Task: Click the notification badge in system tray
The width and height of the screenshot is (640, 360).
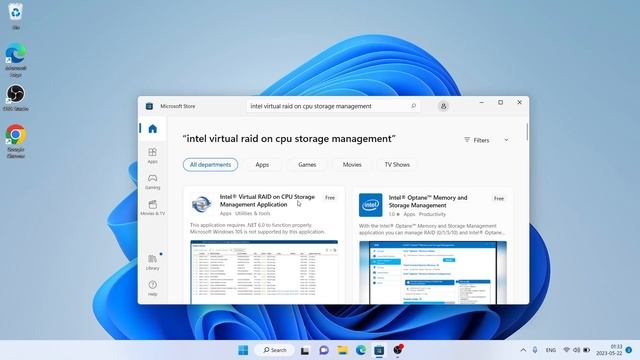Action: coord(629,350)
